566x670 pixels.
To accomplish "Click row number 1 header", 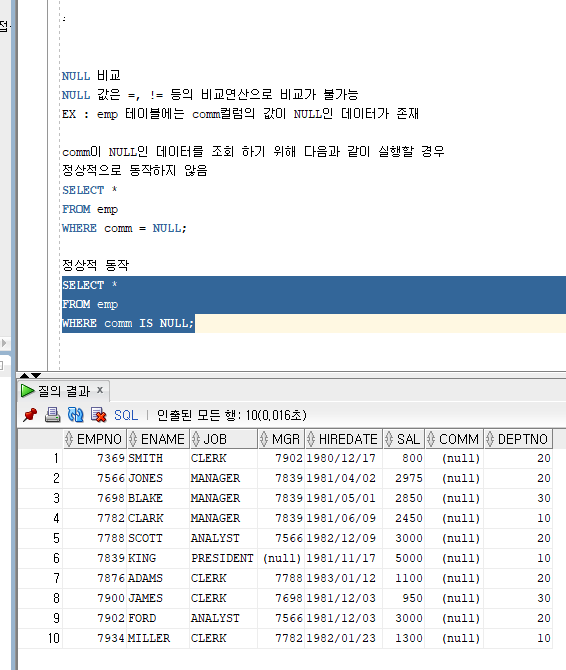I will coord(41,458).
